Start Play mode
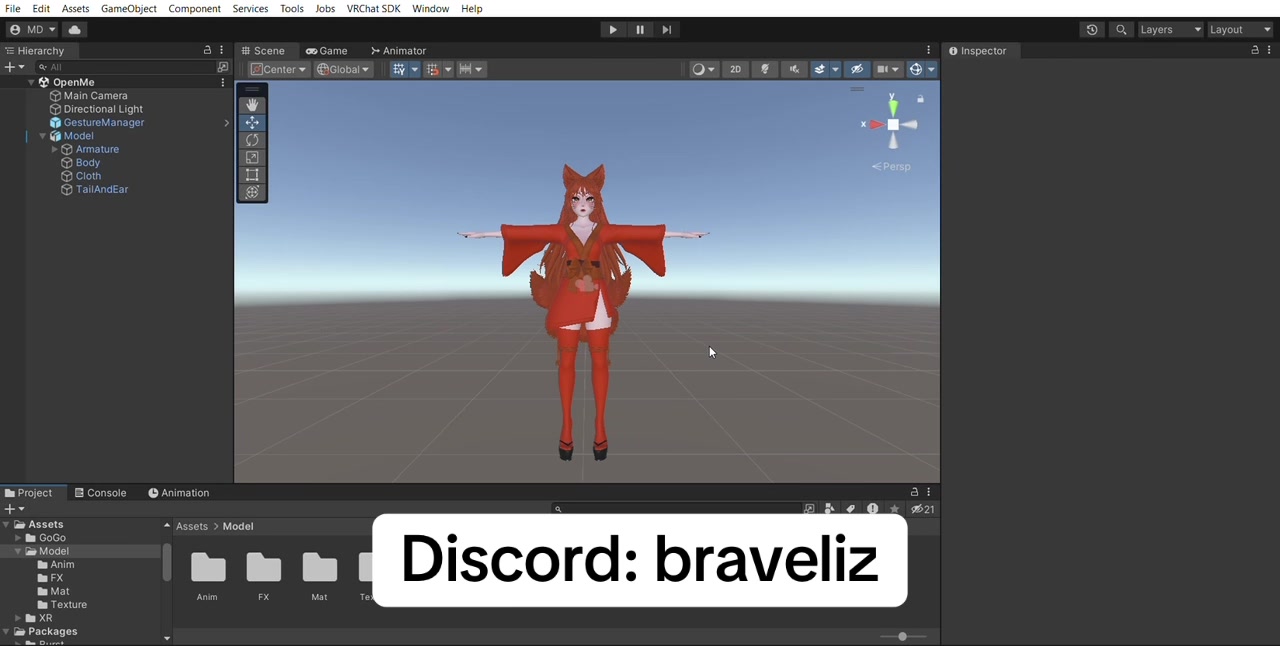This screenshot has height=646, width=1280. click(613, 30)
